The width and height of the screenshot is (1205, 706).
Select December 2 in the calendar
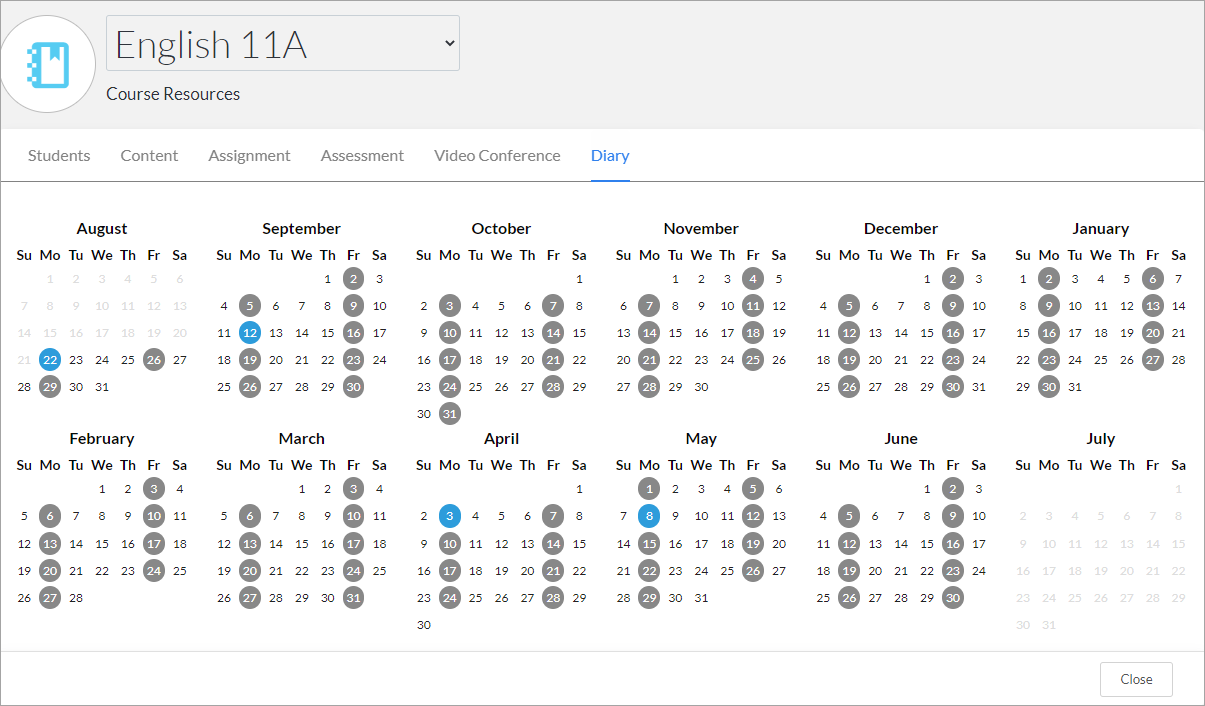[953, 279]
